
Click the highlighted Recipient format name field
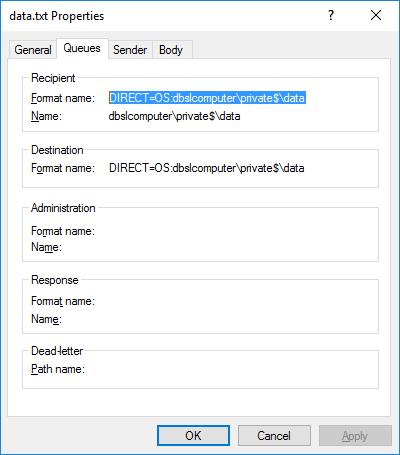pos(207,98)
